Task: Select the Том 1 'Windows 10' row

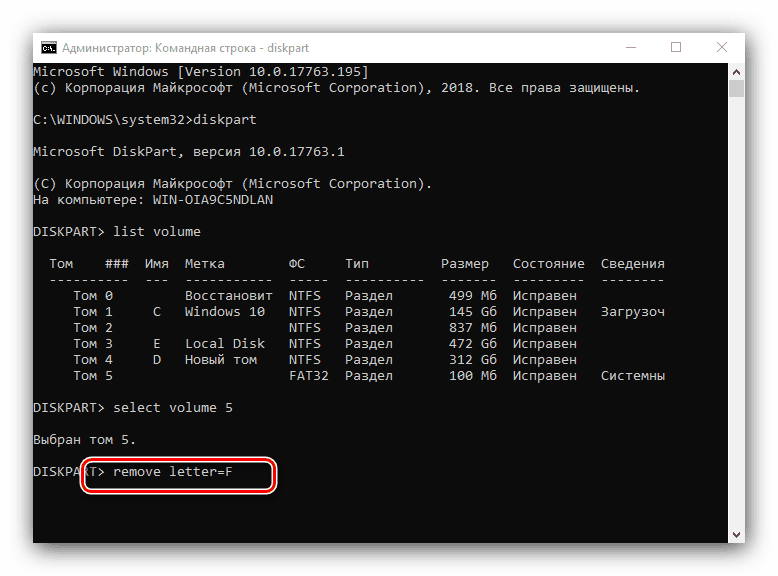Action: pos(224,312)
